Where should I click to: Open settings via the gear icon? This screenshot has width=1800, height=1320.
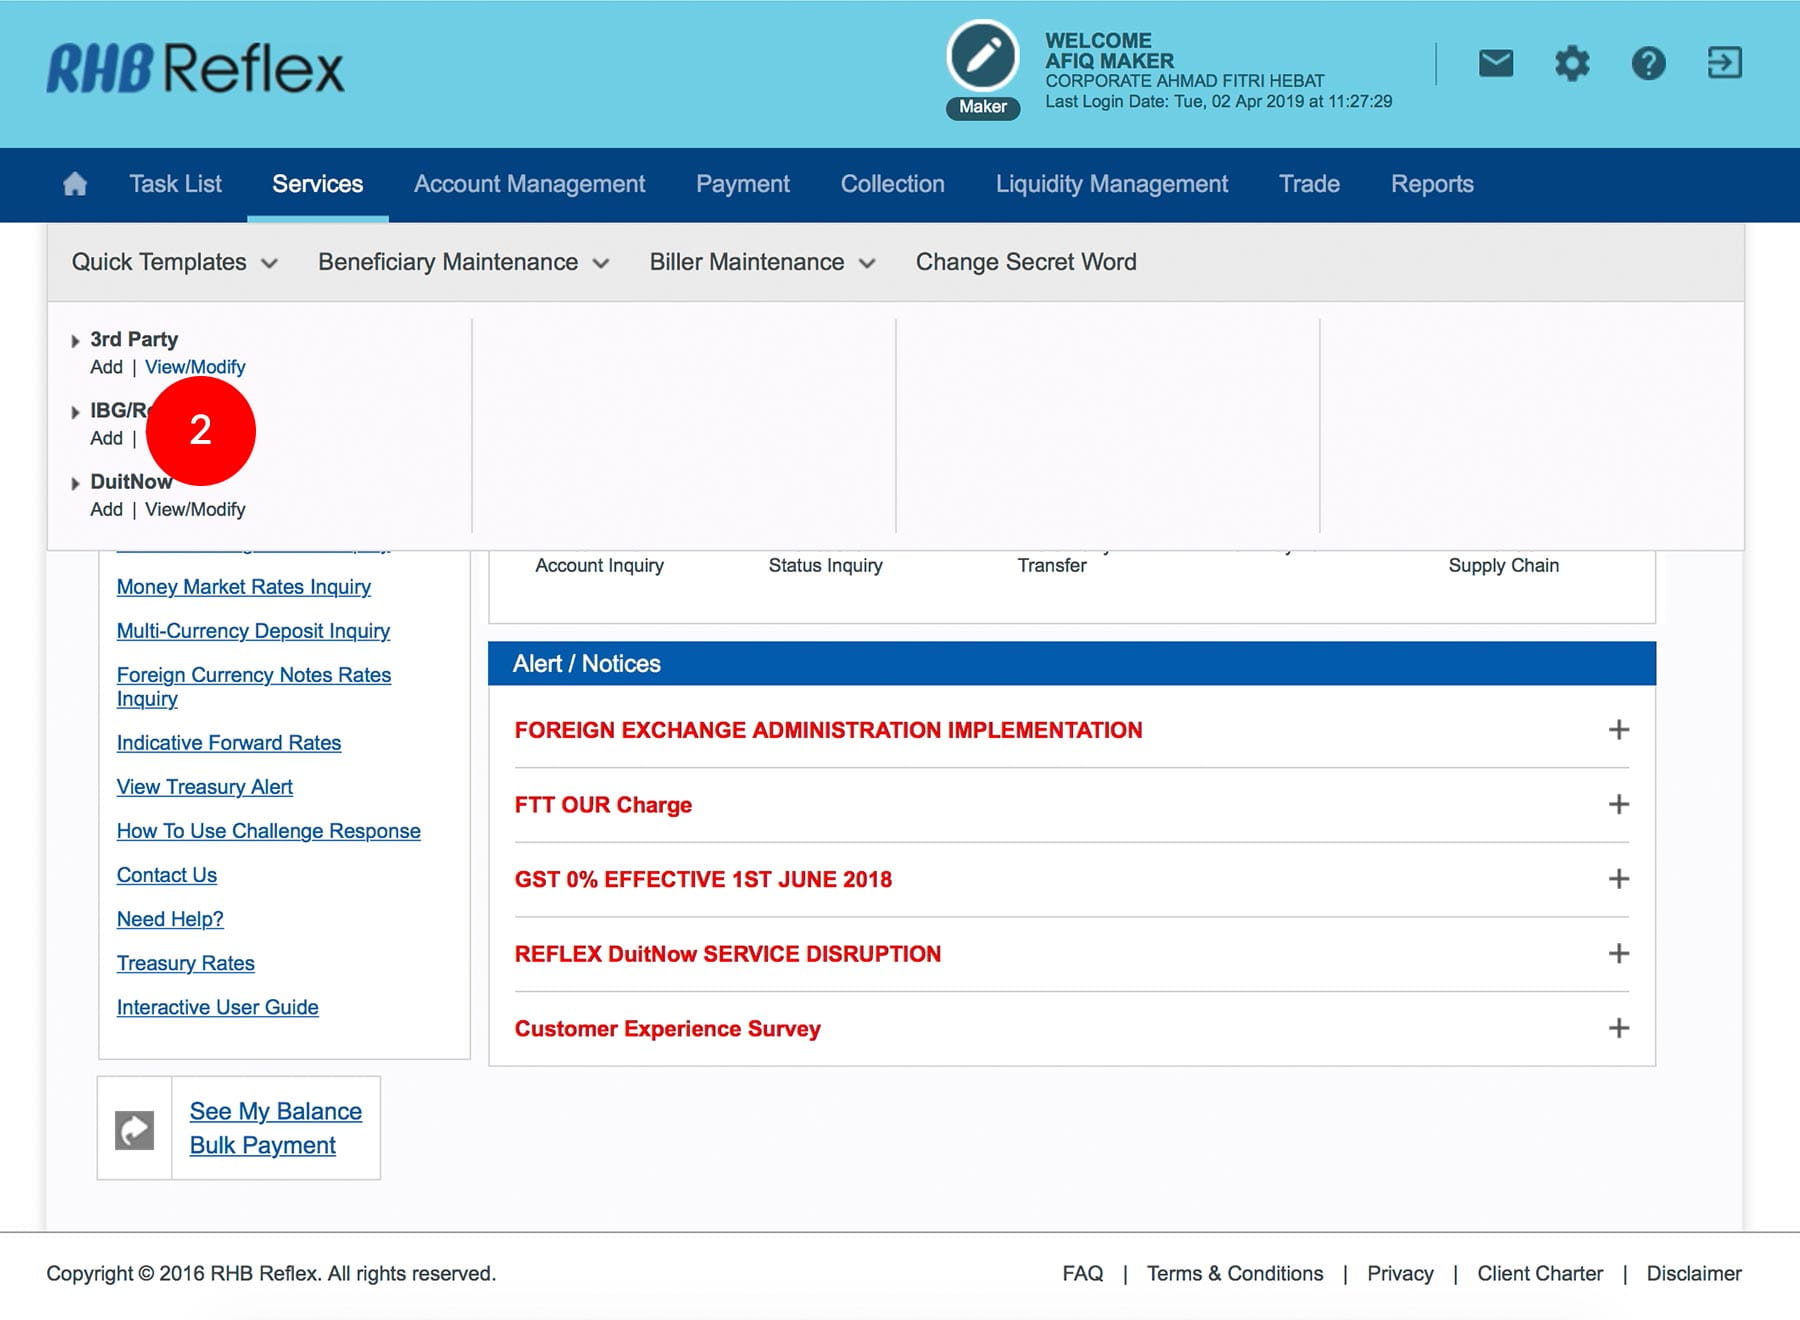pos(1571,64)
